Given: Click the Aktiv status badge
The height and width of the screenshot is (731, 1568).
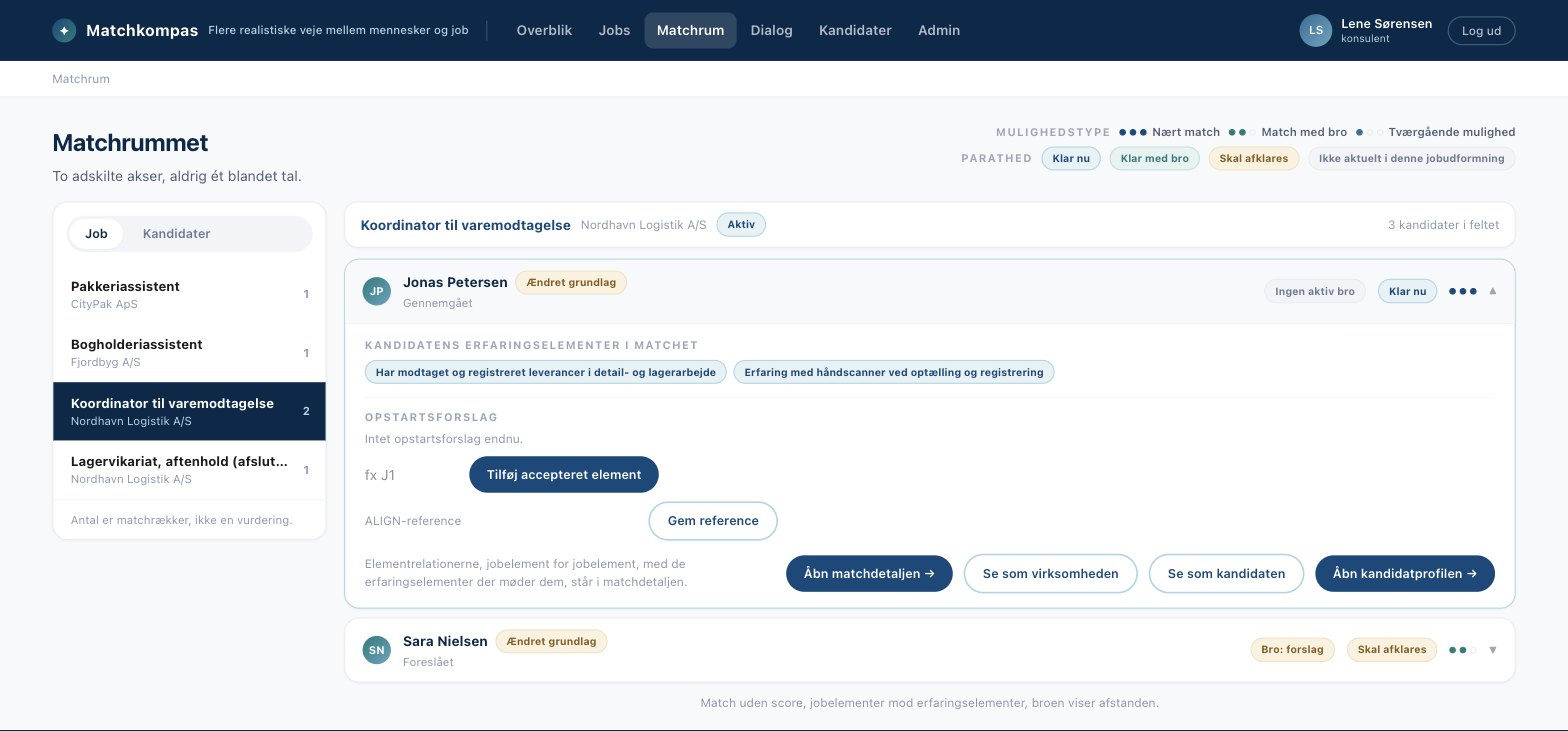Looking at the screenshot, I should click(741, 225).
